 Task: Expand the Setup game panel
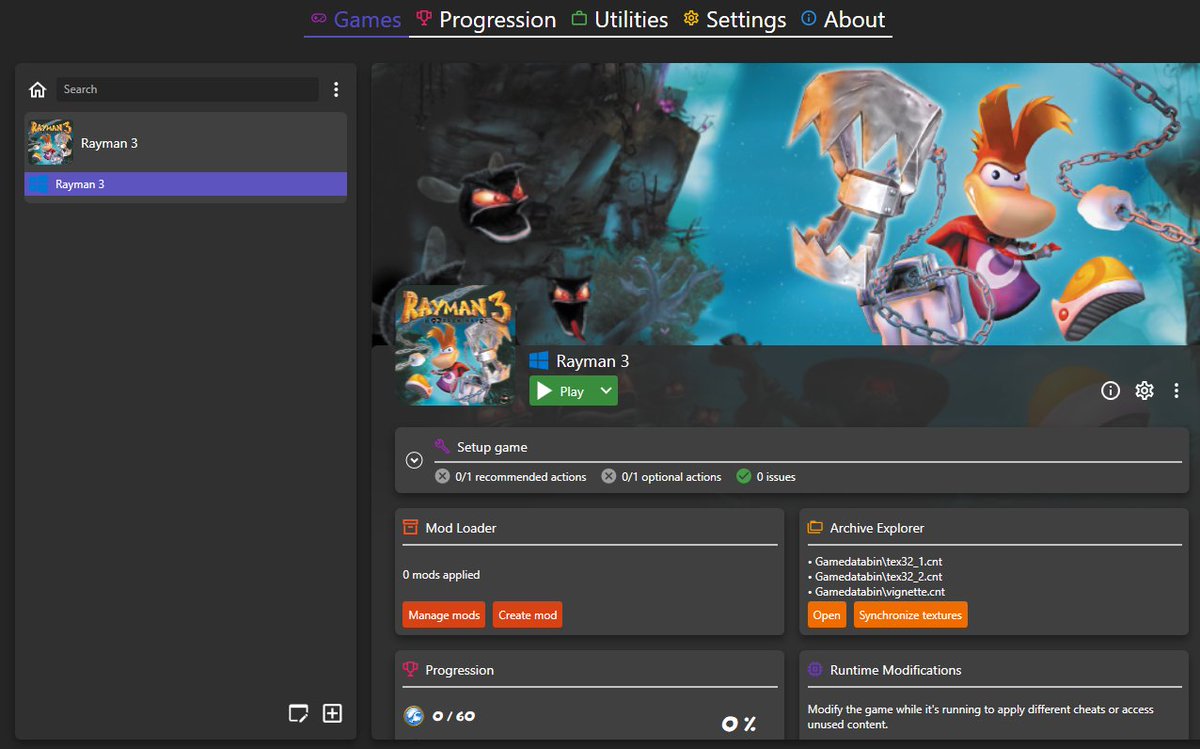pos(414,460)
